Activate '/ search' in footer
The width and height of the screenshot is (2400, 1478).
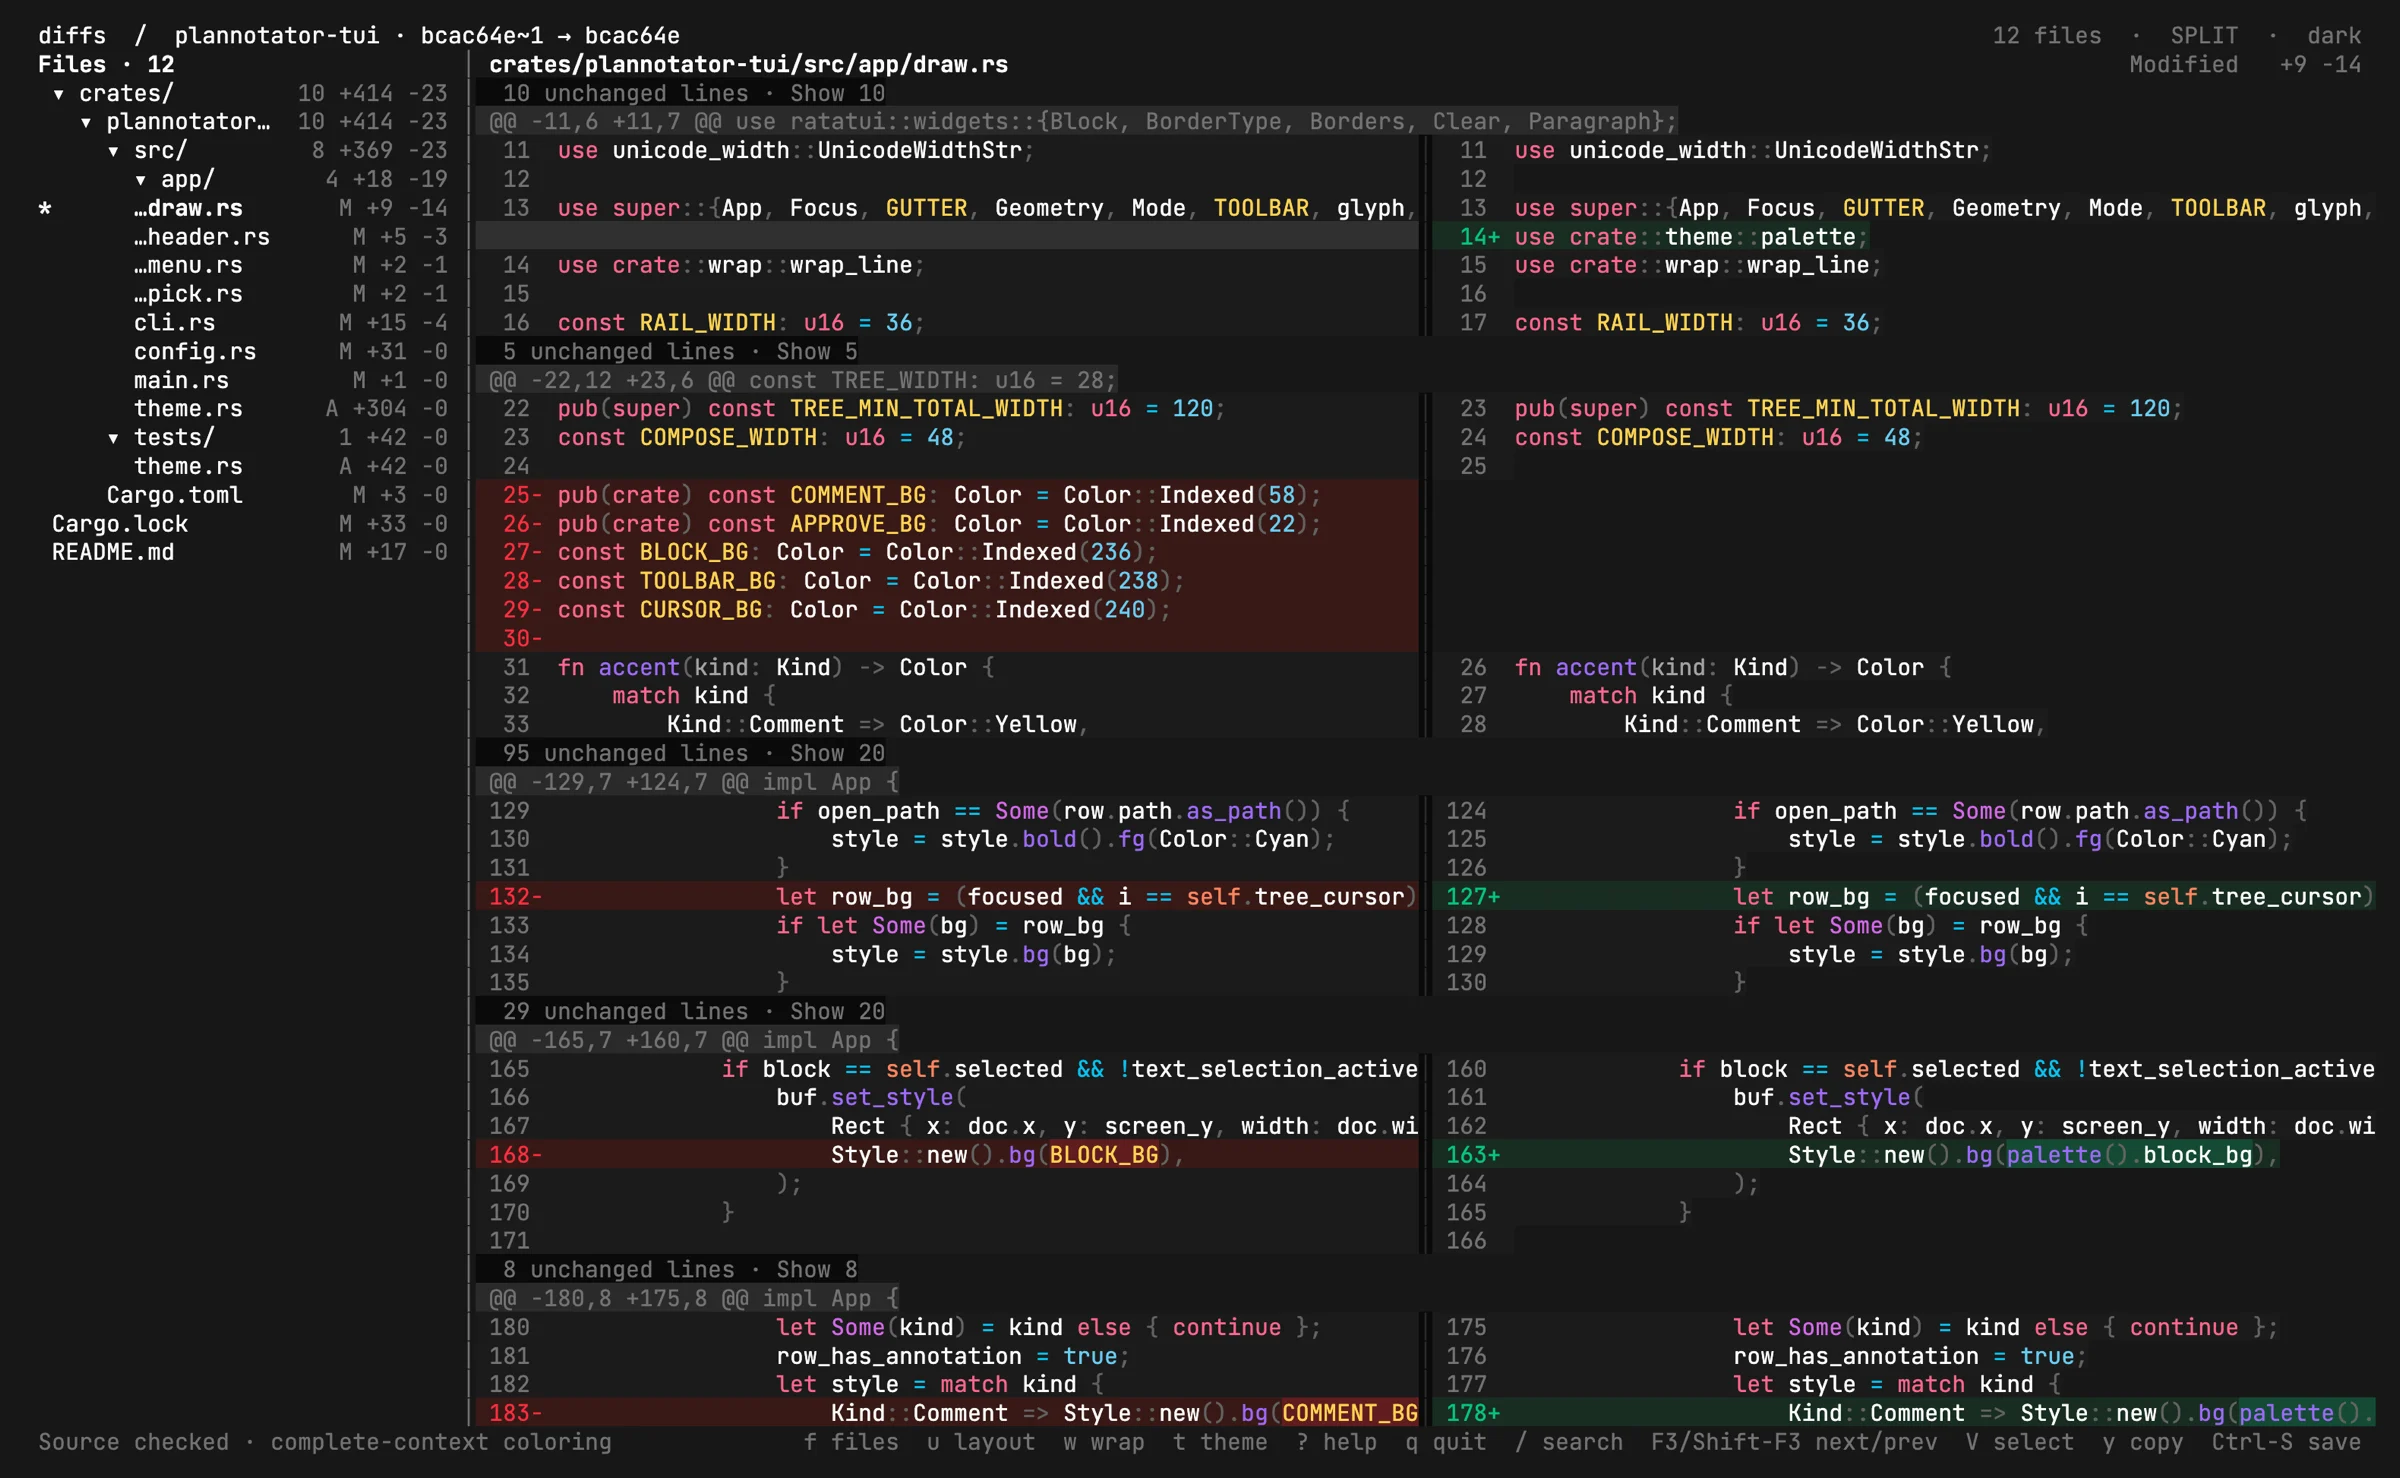click(x=1569, y=1442)
